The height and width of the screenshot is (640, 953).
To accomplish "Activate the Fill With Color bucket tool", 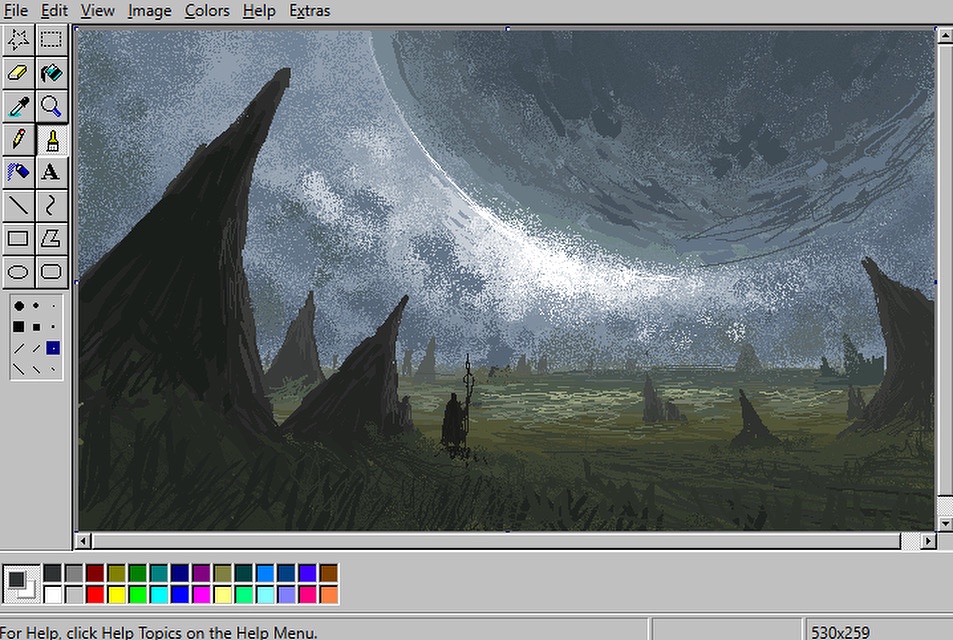I will (x=51, y=73).
